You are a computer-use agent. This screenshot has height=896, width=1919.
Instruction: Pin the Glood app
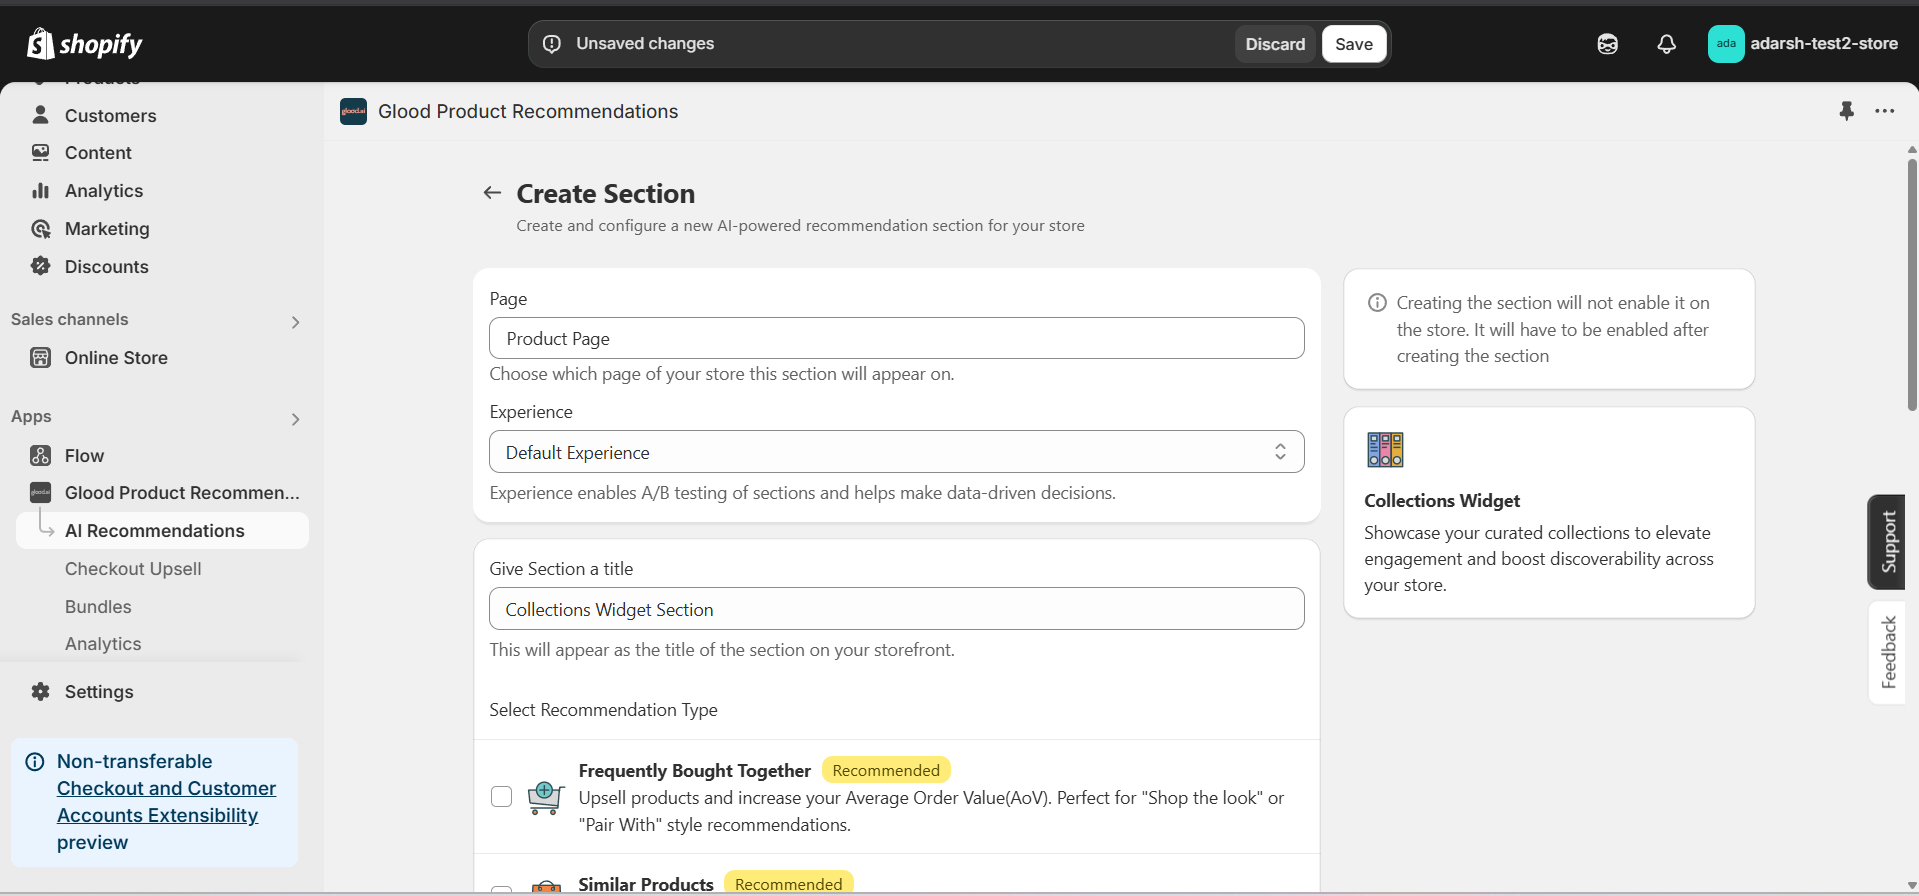click(x=1846, y=111)
